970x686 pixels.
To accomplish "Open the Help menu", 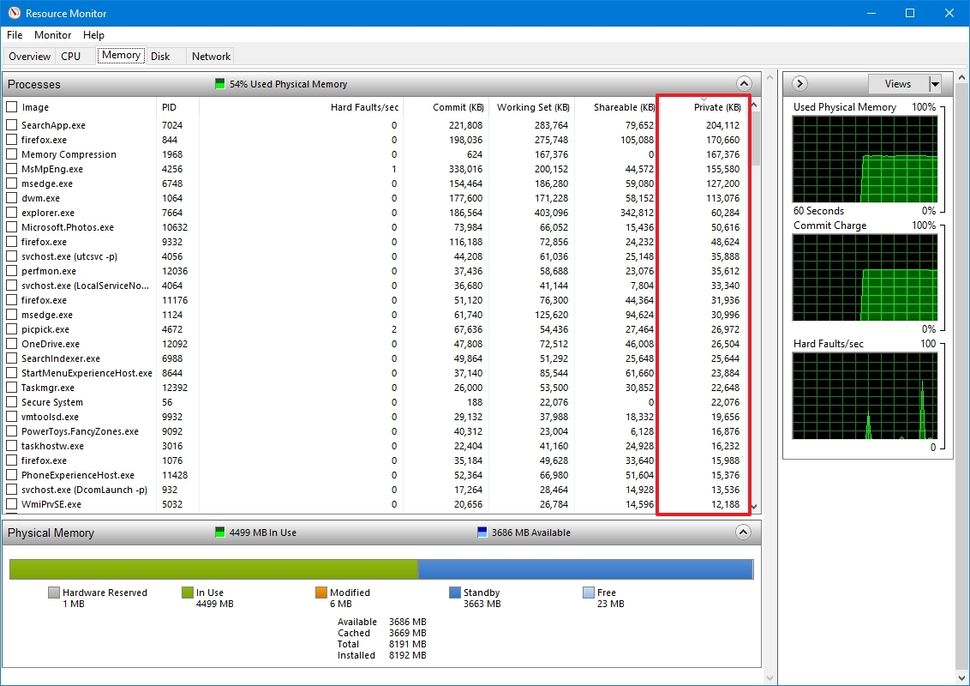I will [93, 35].
